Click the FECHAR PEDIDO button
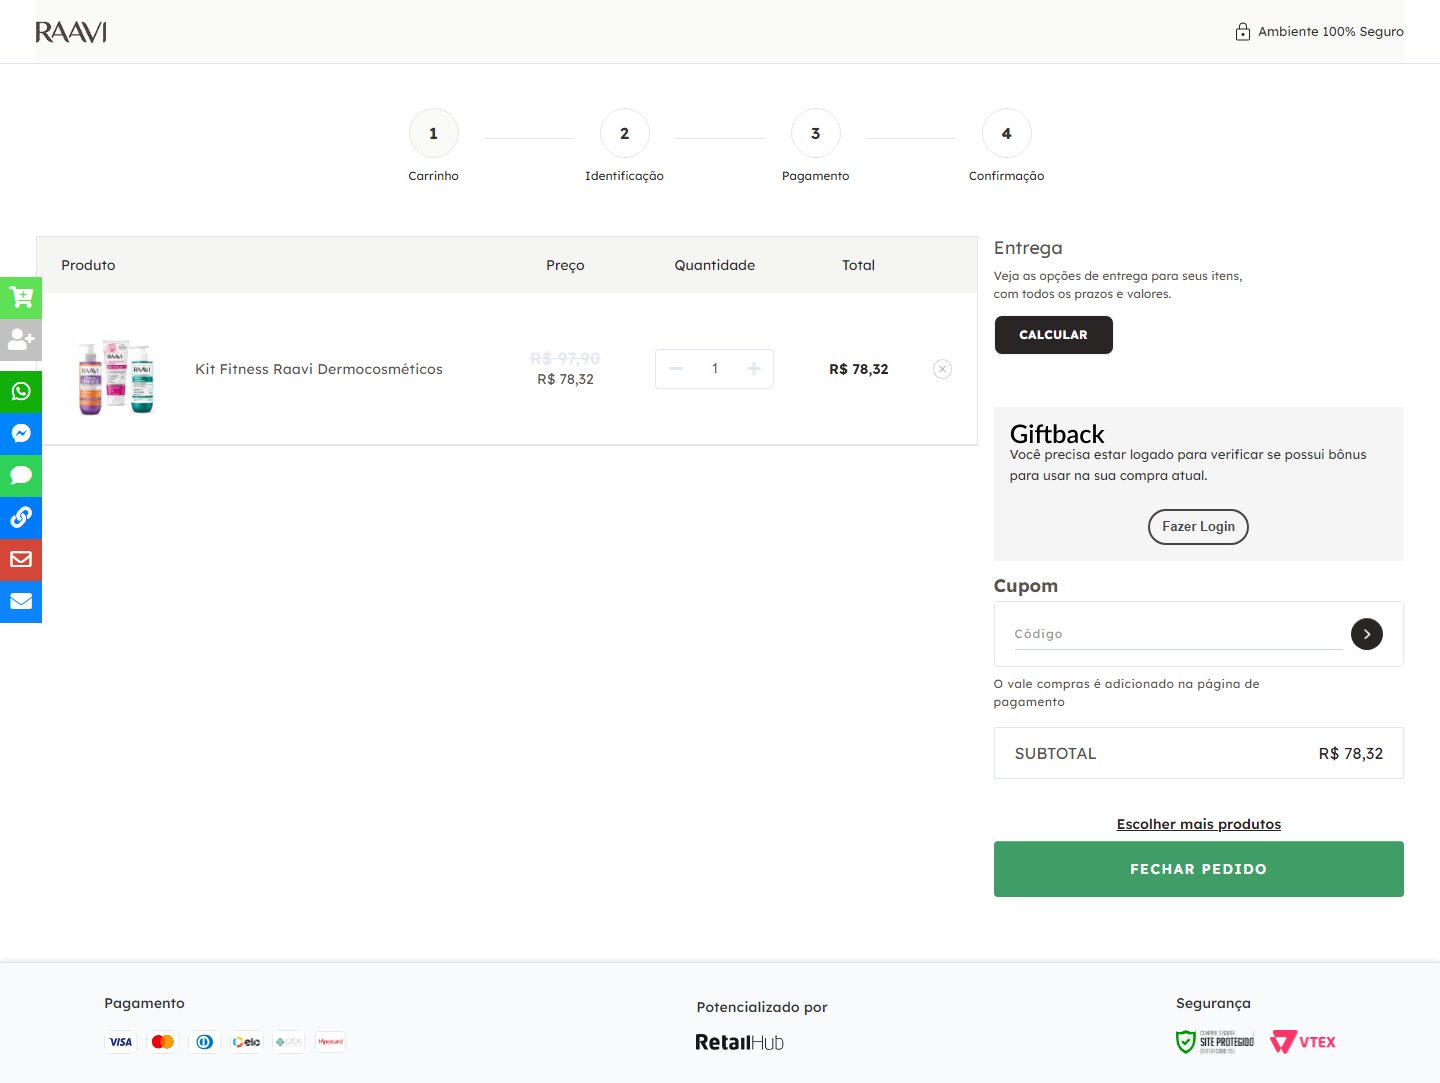1440x1083 pixels. 1198,869
